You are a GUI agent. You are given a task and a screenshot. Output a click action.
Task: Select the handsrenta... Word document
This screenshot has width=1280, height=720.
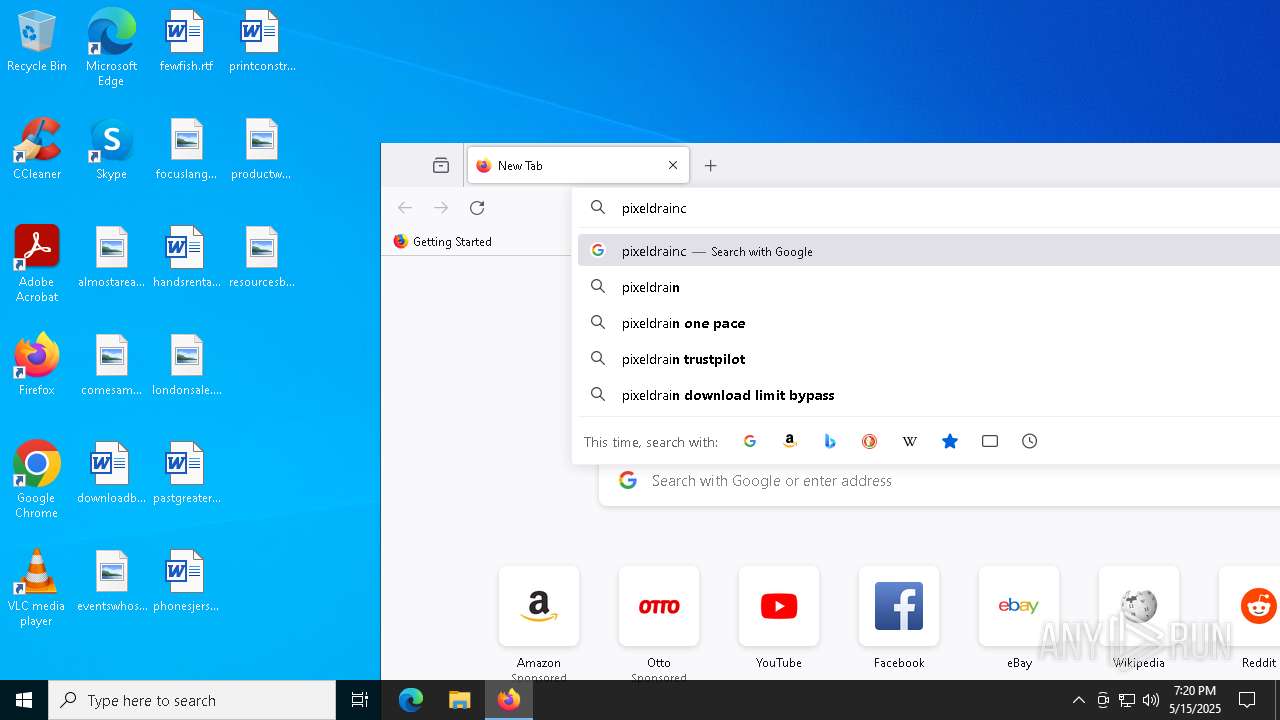(186, 258)
